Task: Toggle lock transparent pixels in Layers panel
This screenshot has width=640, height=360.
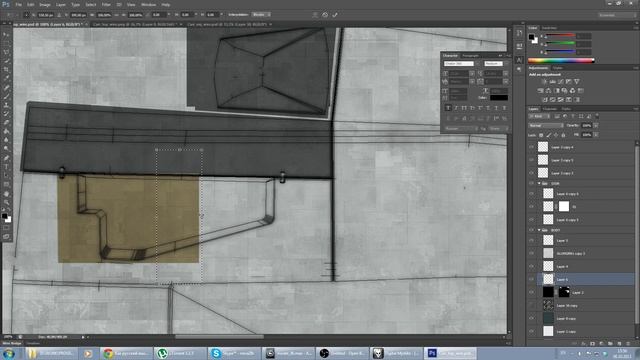Action: (541, 135)
